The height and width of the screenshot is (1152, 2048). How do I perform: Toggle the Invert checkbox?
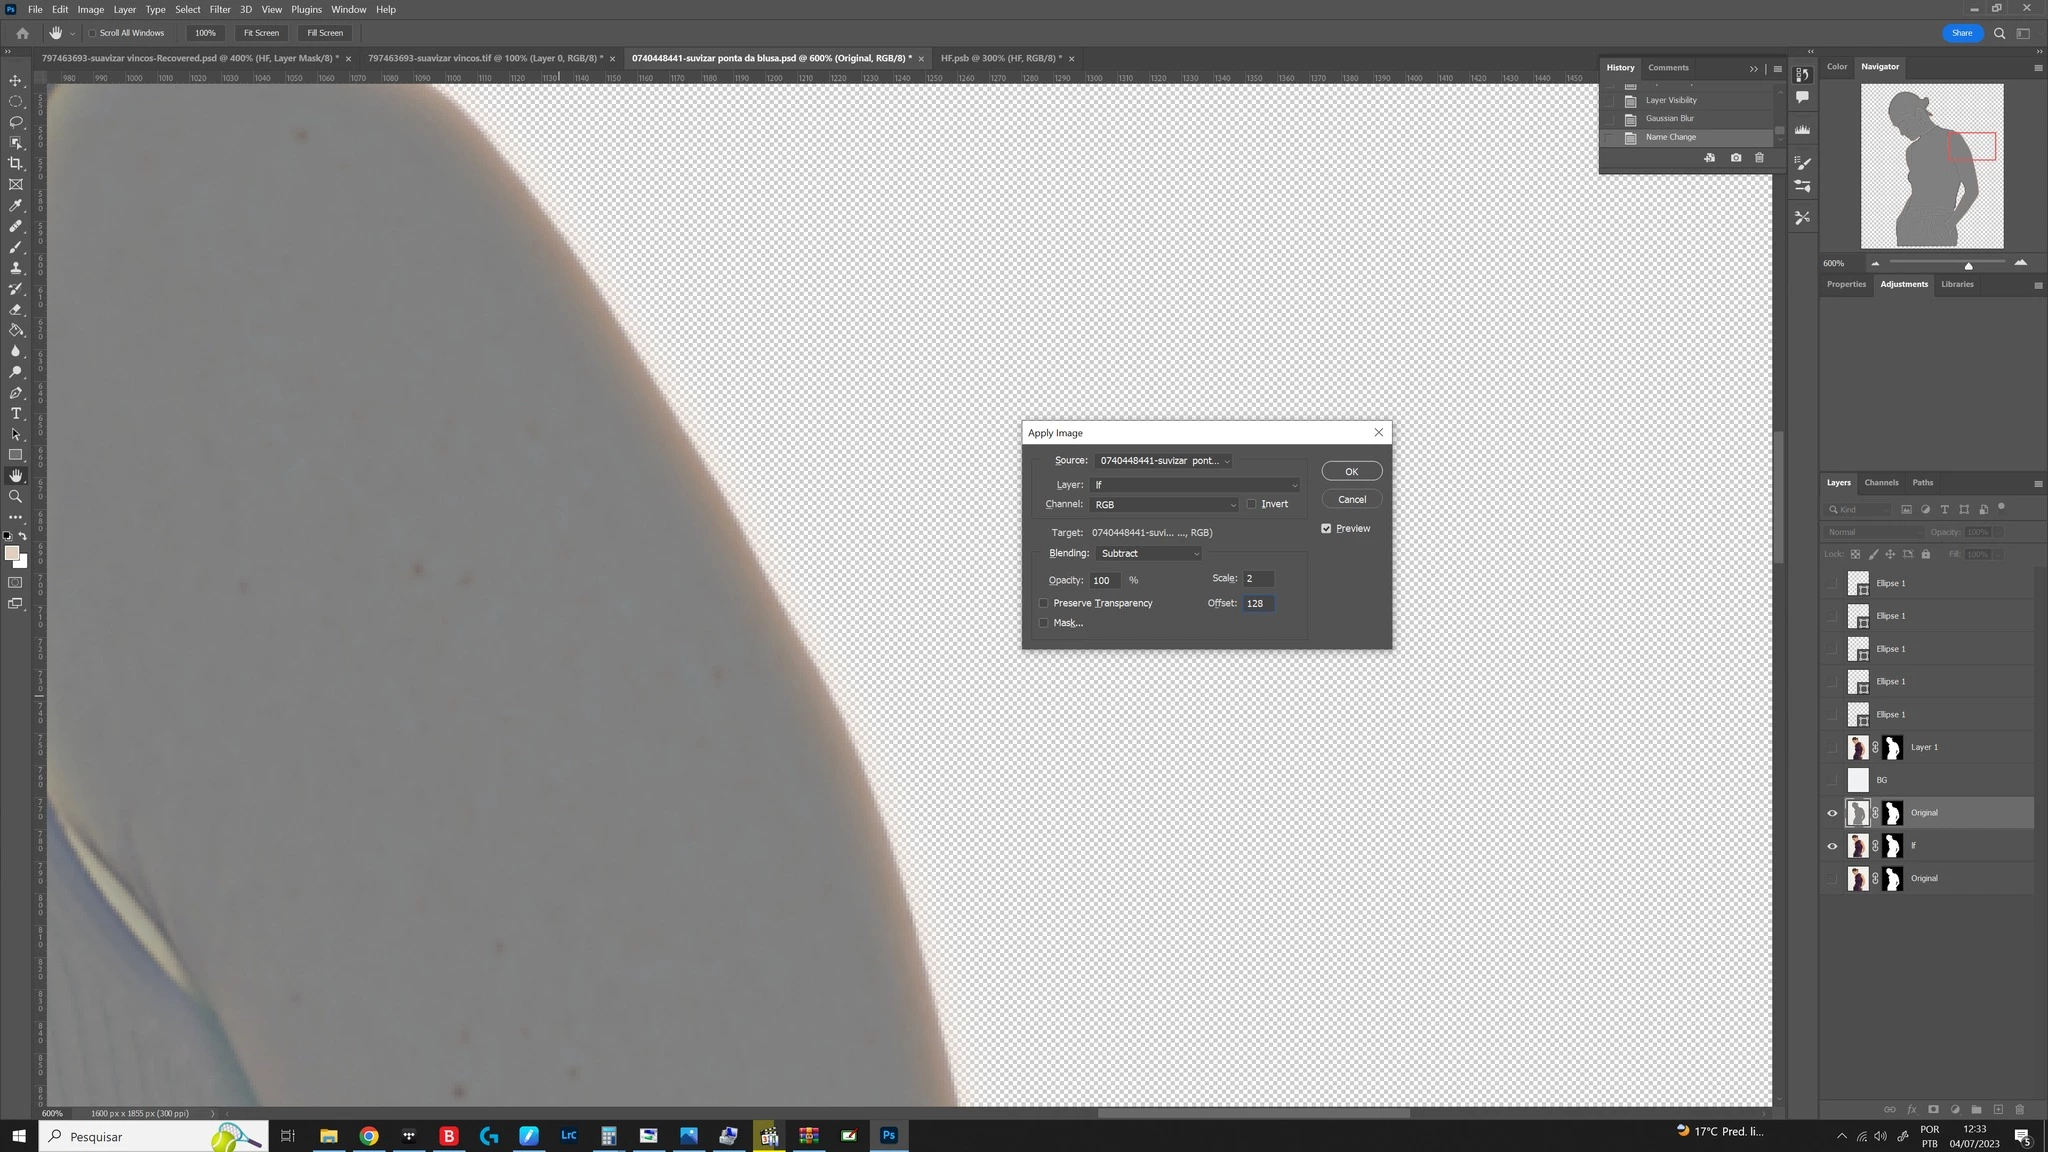pyautogui.click(x=1251, y=504)
